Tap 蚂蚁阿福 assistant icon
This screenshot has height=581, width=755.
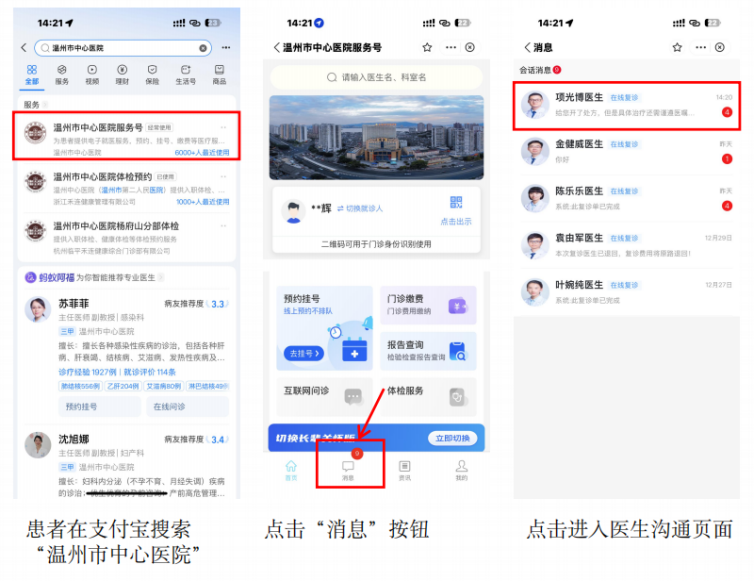pyautogui.click(x=30, y=277)
